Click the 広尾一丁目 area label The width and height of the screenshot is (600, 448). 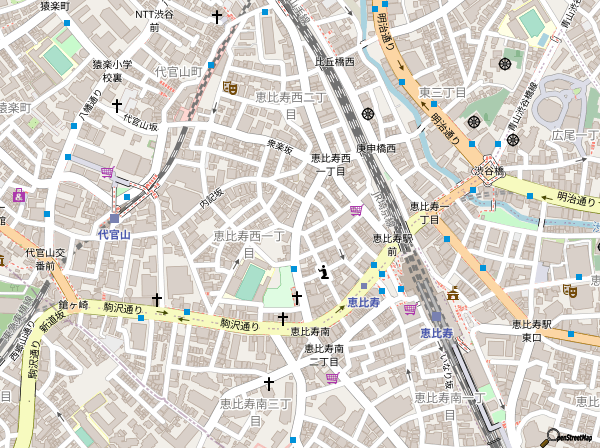pyautogui.click(x=575, y=134)
